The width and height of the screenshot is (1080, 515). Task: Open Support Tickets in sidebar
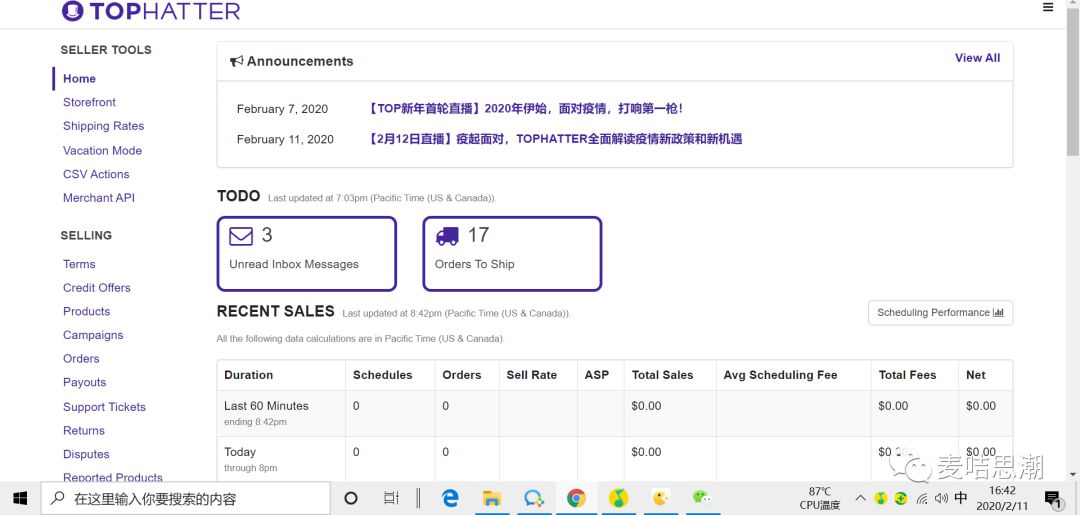pos(104,407)
